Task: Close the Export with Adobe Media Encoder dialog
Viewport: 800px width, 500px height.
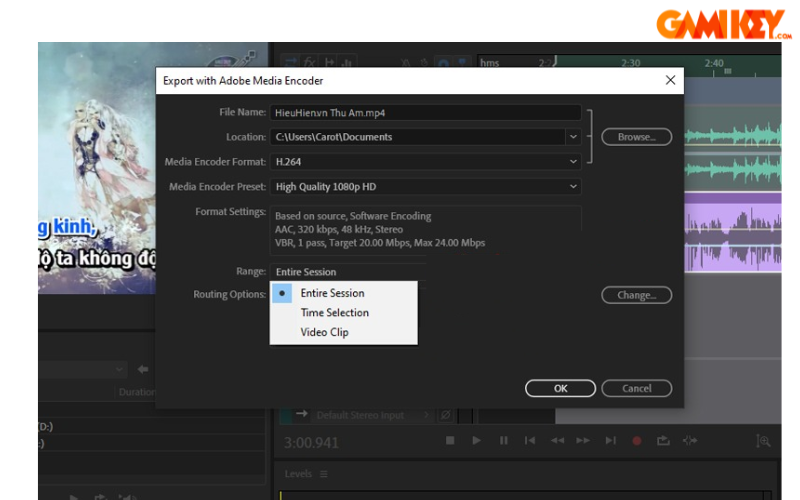Action: coord(670,80)
